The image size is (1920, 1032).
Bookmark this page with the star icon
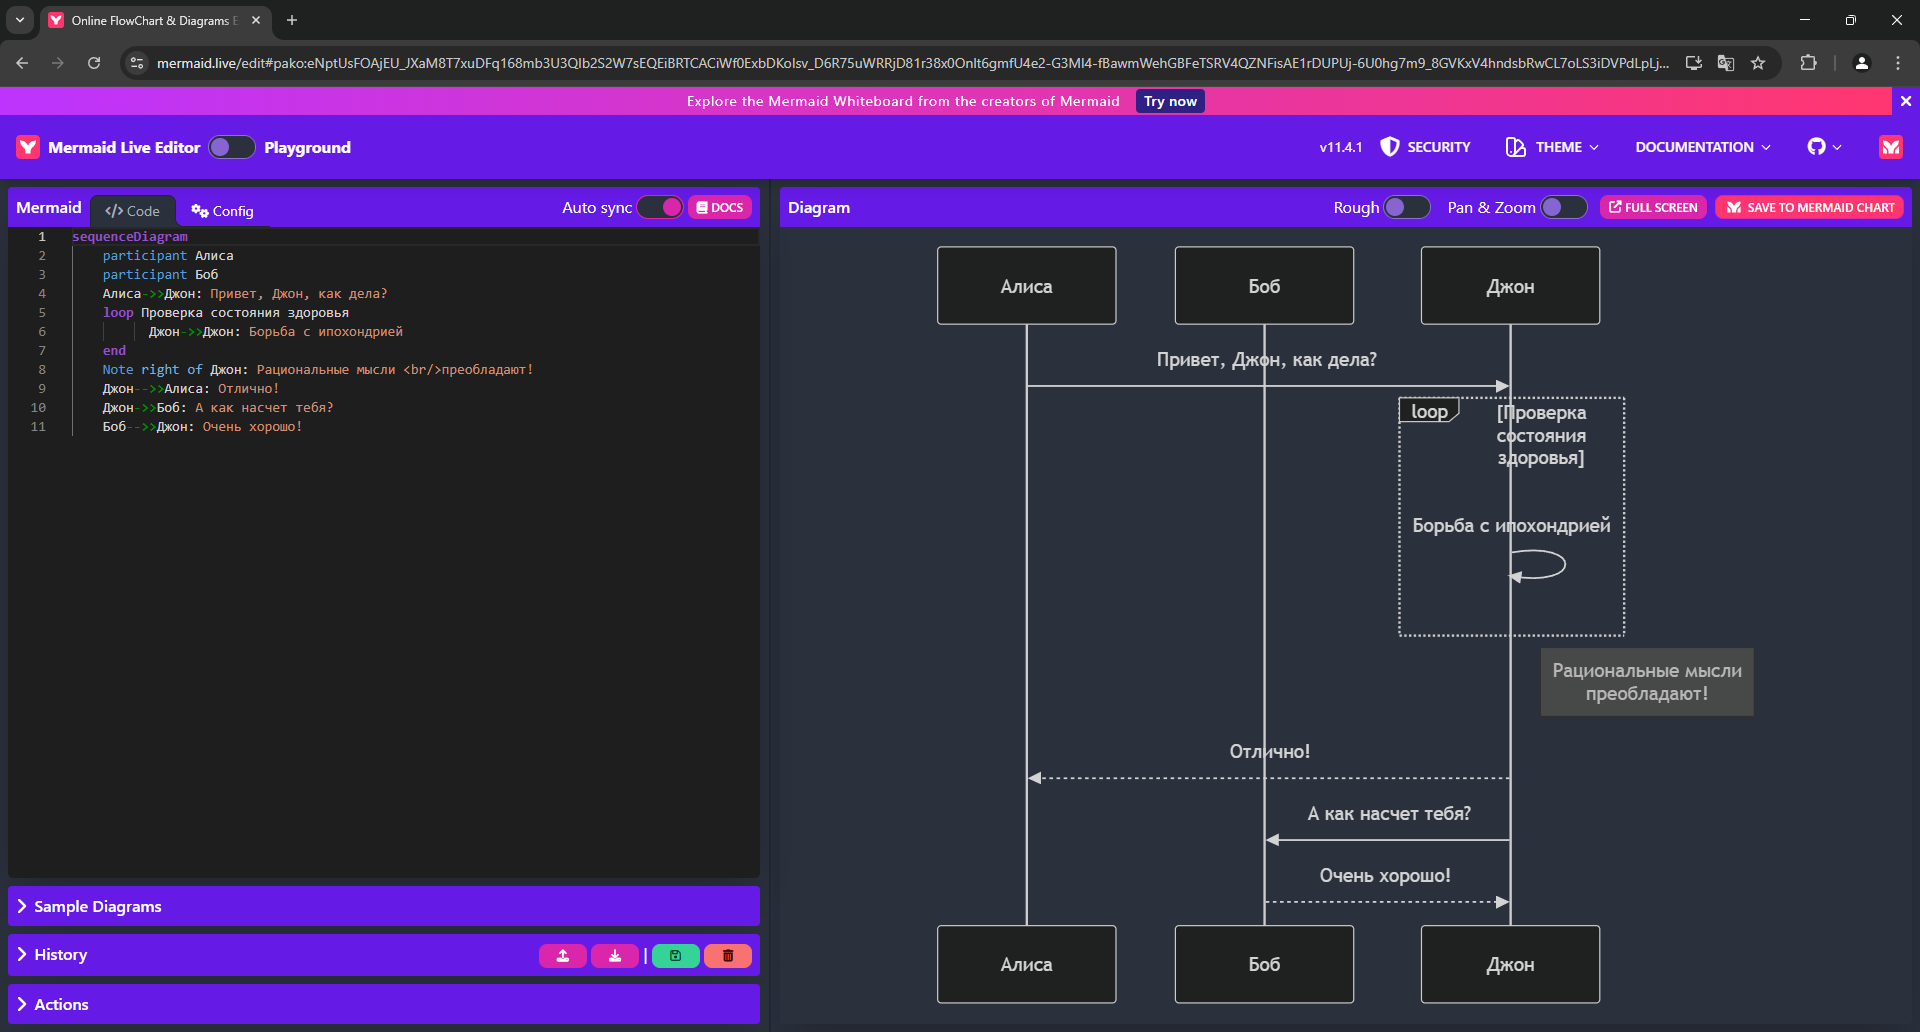(x=1758, y=63)
